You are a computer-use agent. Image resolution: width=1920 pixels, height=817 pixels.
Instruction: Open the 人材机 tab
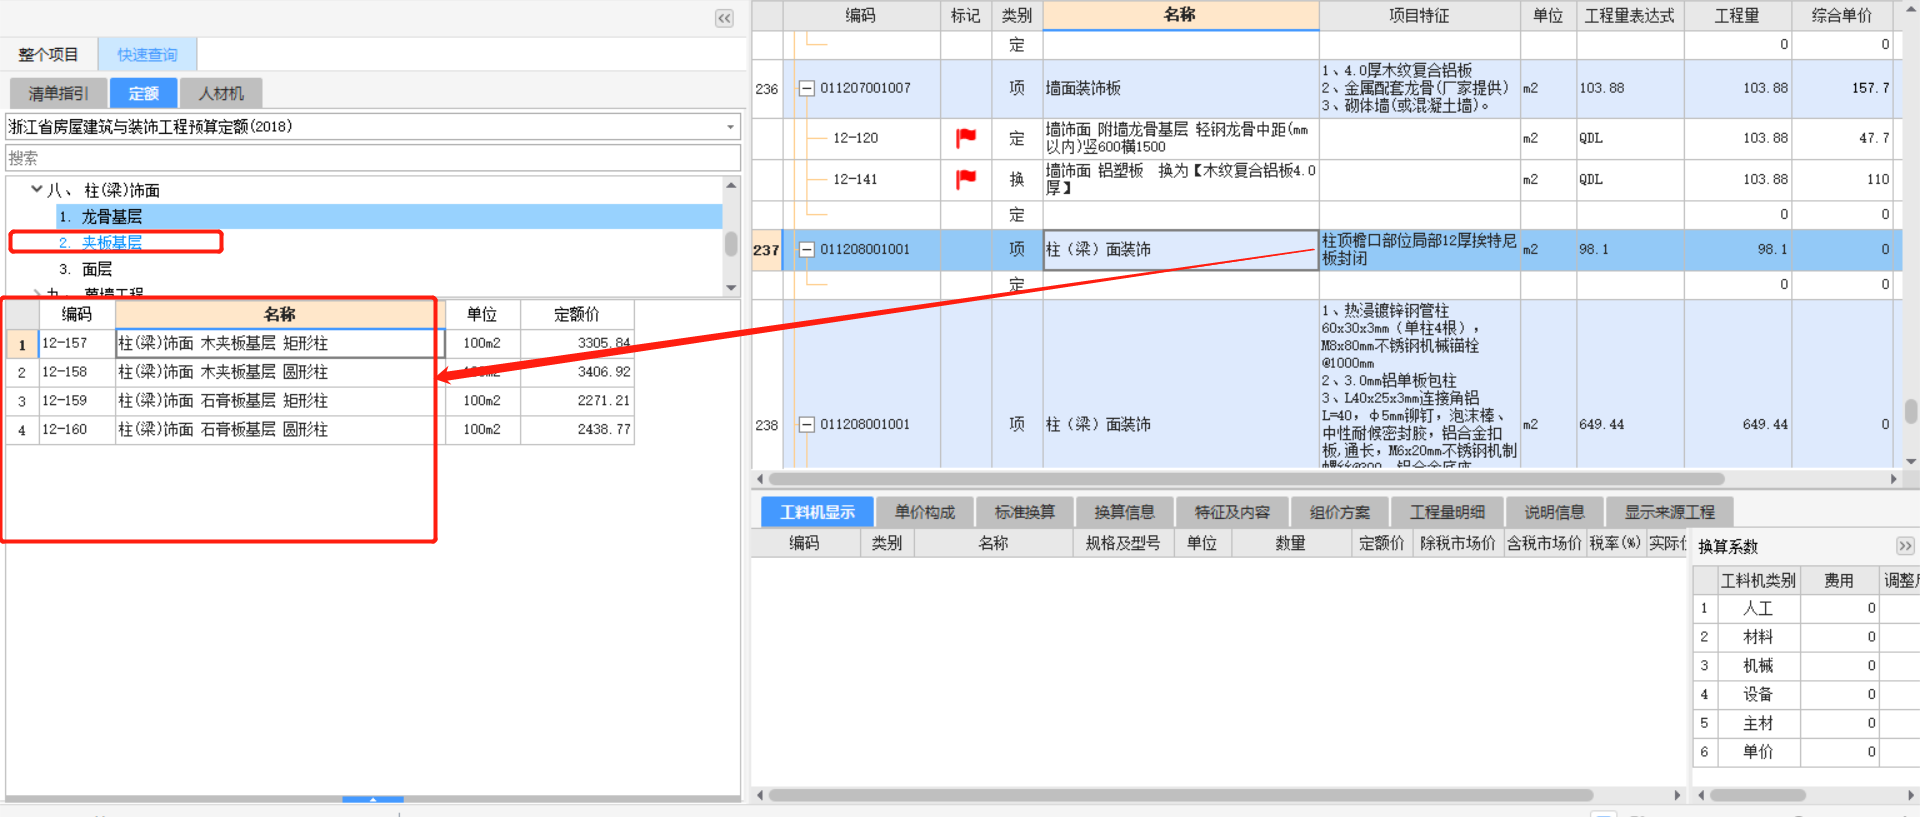point(221,93)
